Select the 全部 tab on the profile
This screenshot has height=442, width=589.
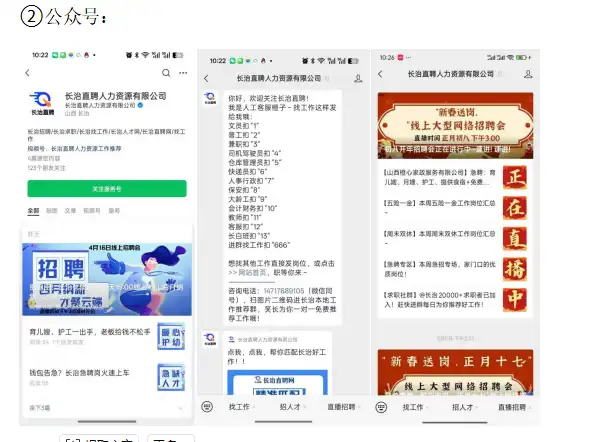click(x=33, y=211)
